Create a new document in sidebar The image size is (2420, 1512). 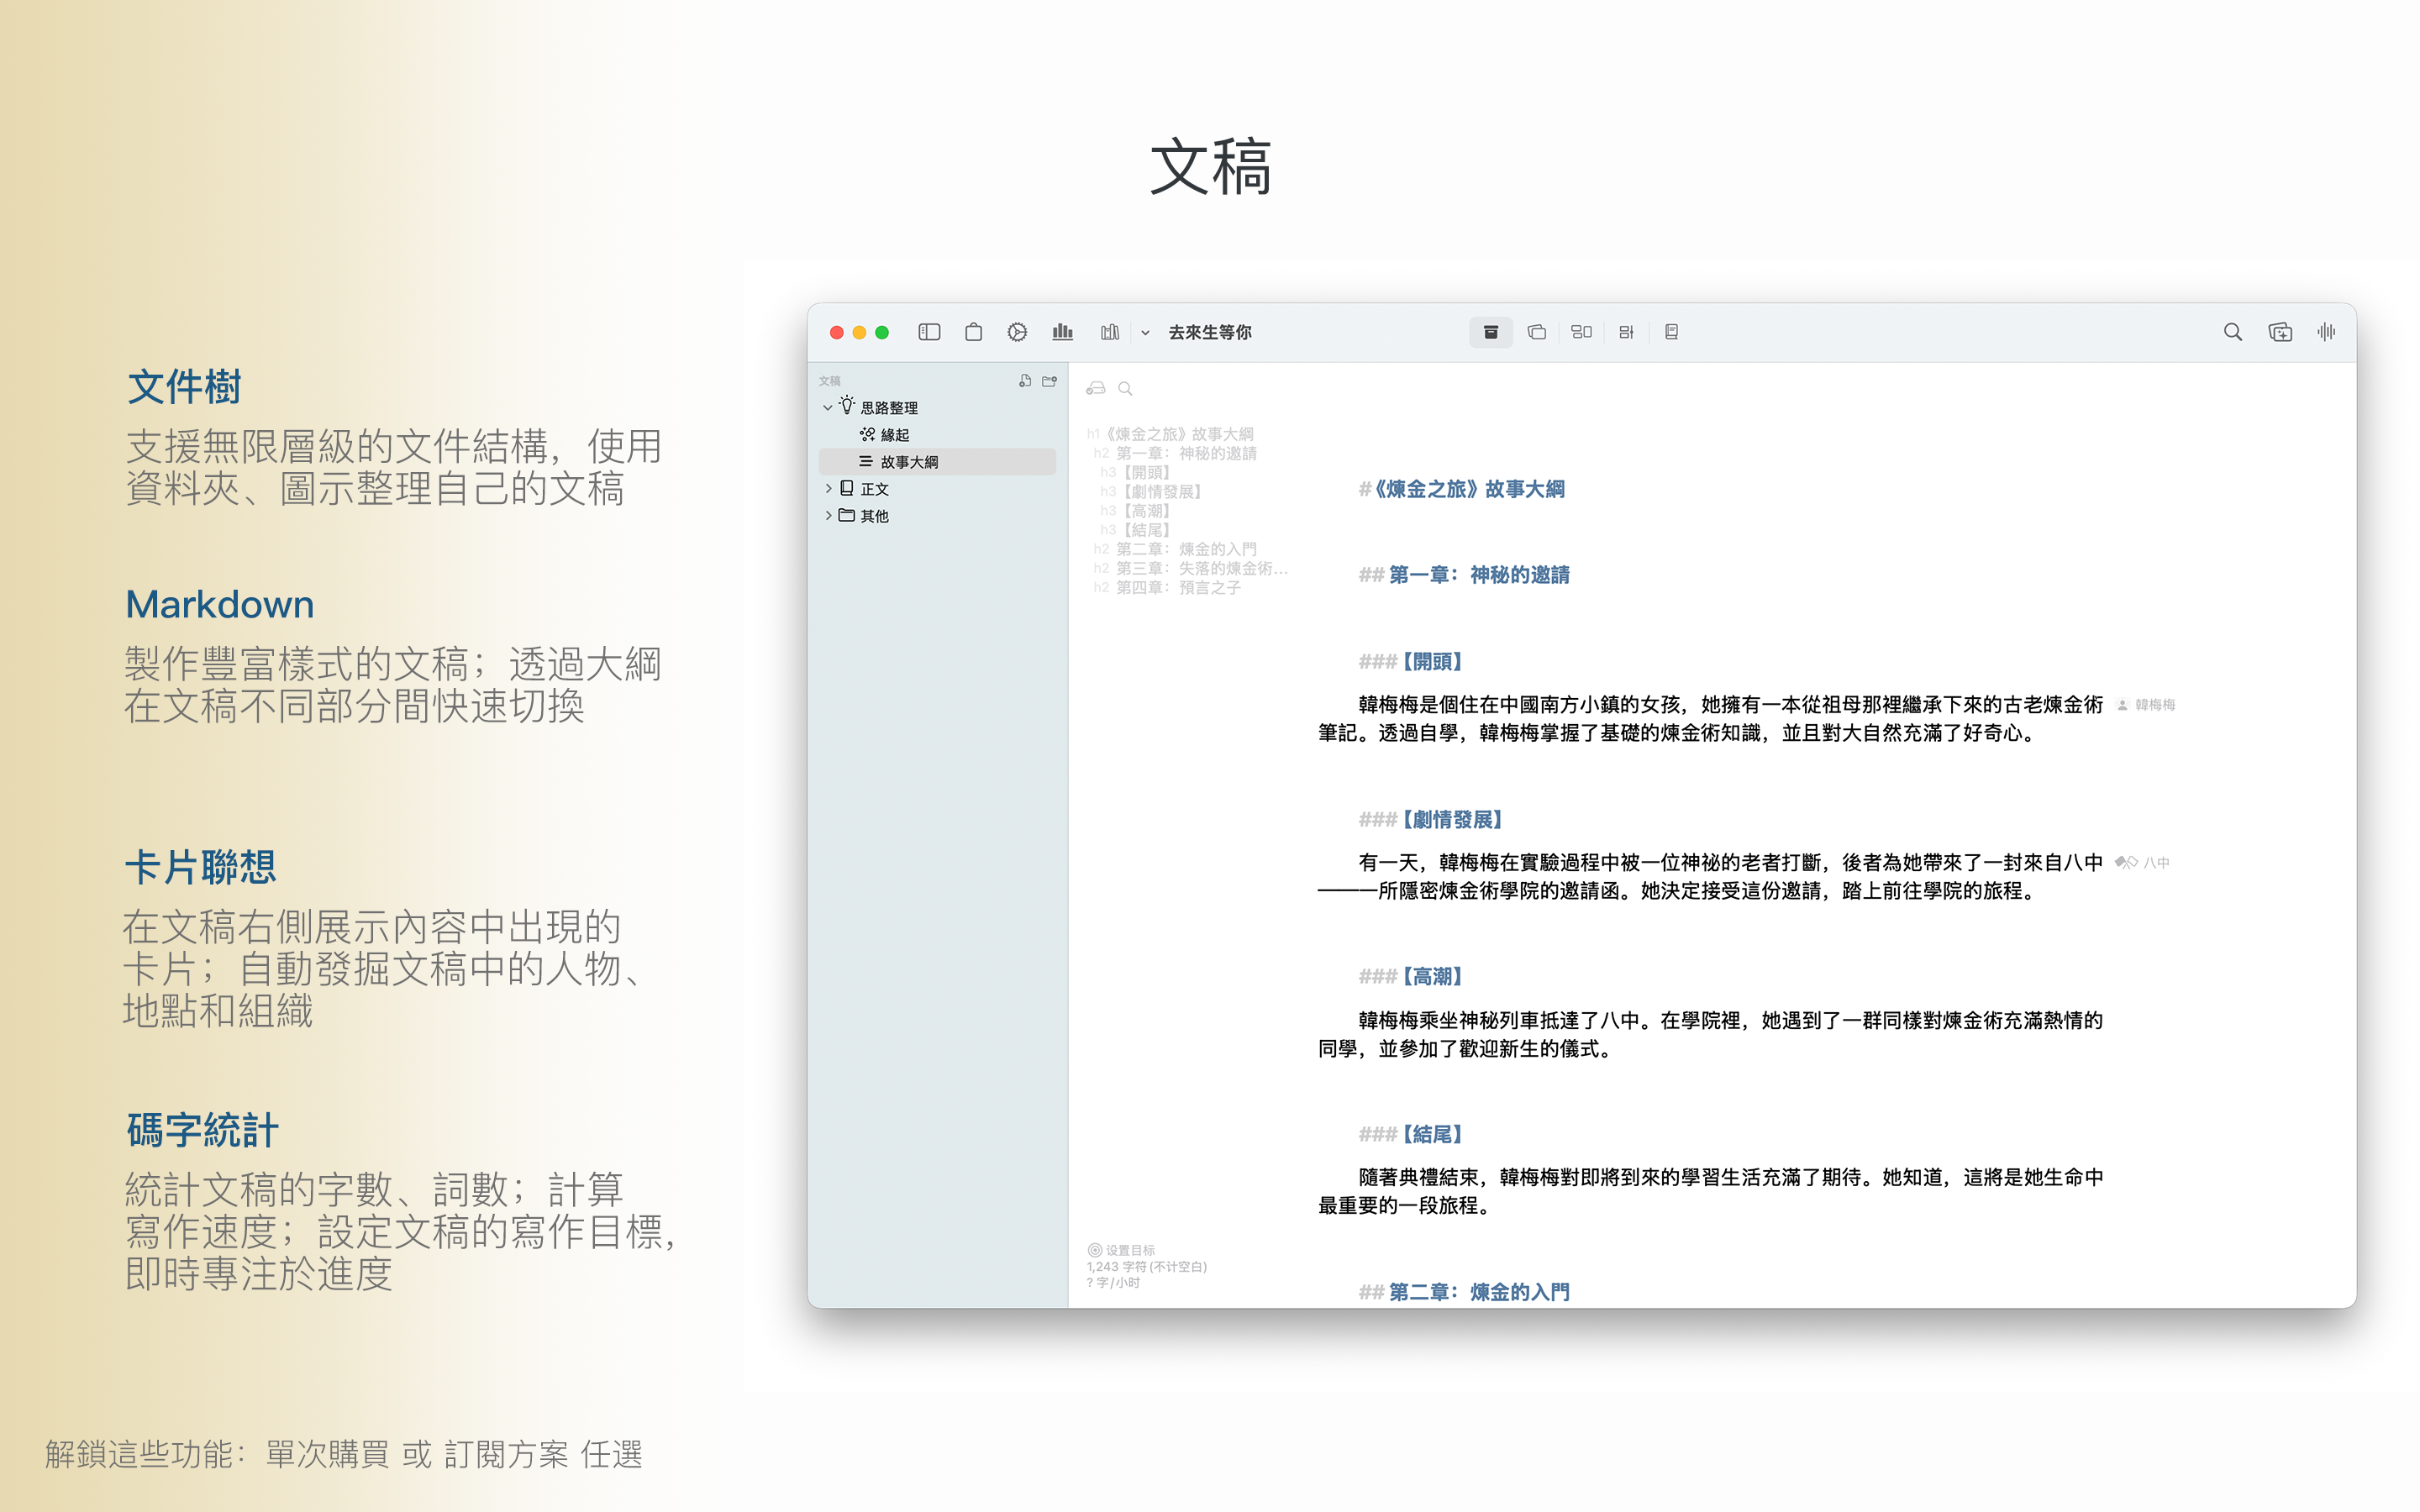coord(1025,381)
